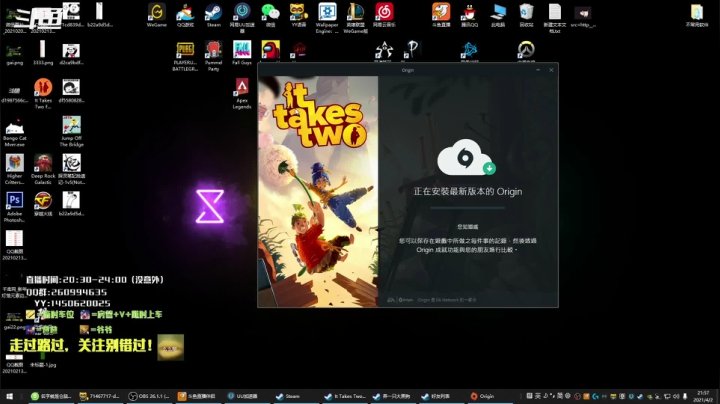Open the Wallpaper Engine desktop shortcut

click(327, 18)
